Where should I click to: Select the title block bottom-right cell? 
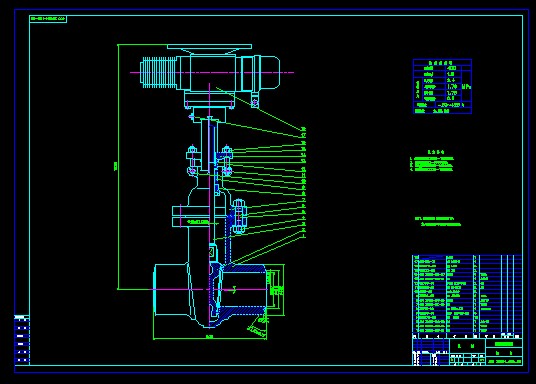point(504,361)
